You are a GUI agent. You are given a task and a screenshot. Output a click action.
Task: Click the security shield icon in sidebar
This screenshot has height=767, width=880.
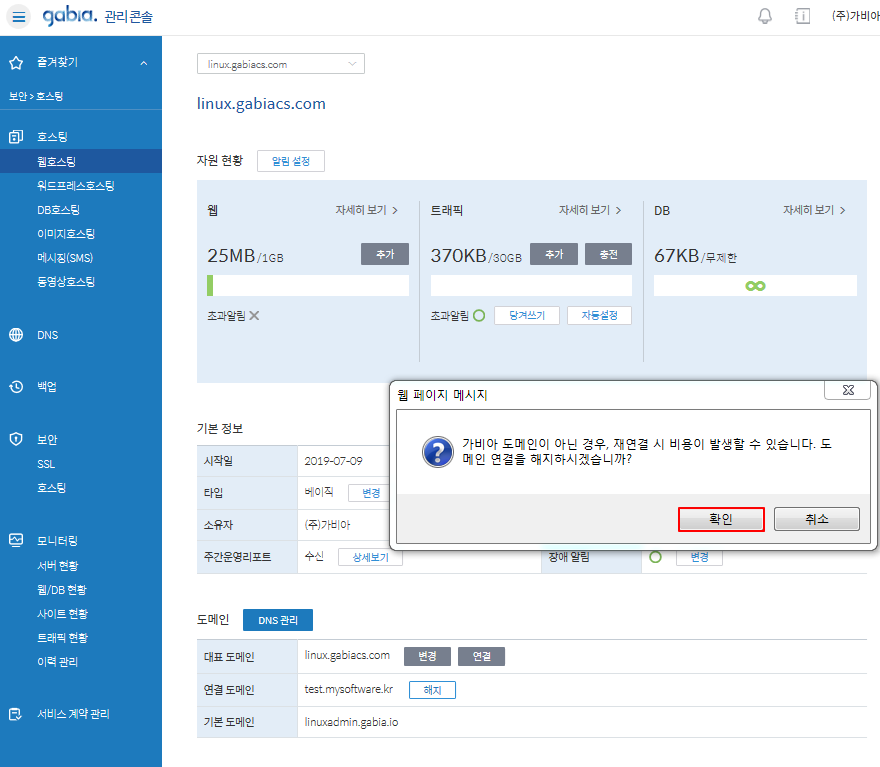click(x=16, y=439)
